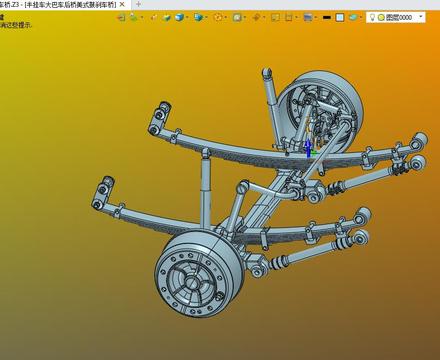The image size is (440, 360).
Task: Open a new tab with plus button
Action: [138, 4]
